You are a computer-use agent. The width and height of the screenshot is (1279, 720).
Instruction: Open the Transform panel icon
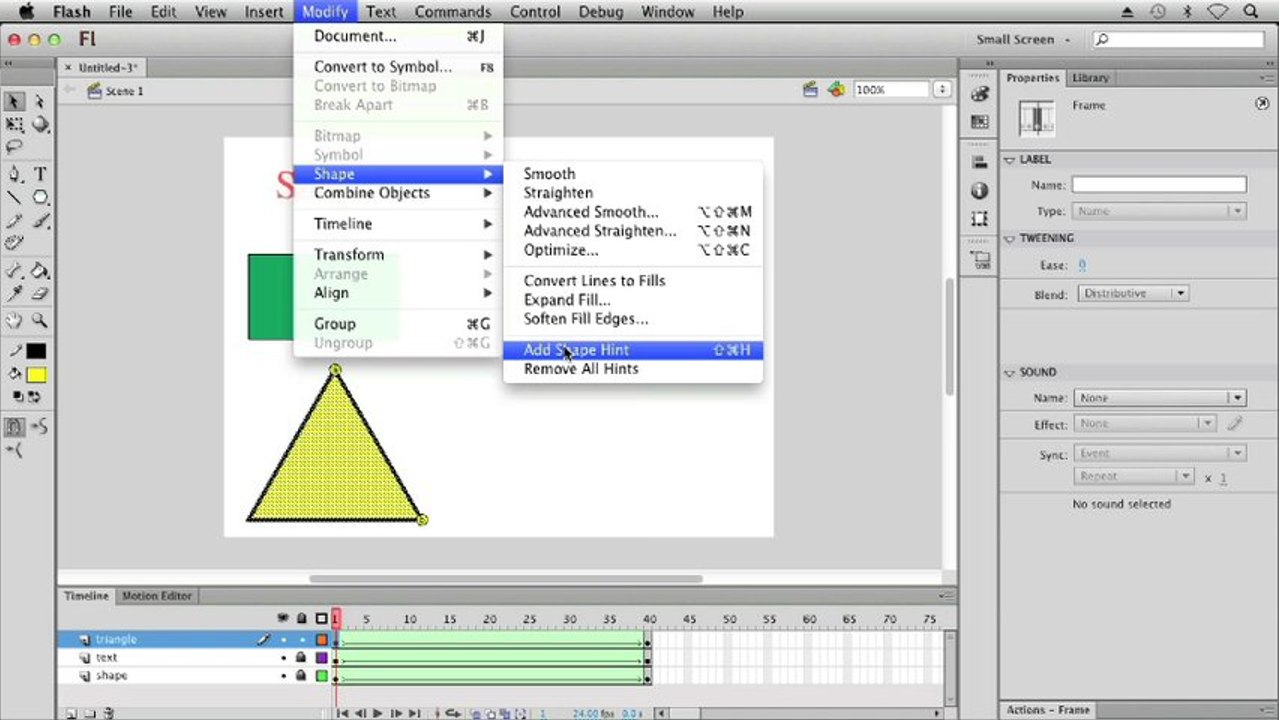coord(980,218)
